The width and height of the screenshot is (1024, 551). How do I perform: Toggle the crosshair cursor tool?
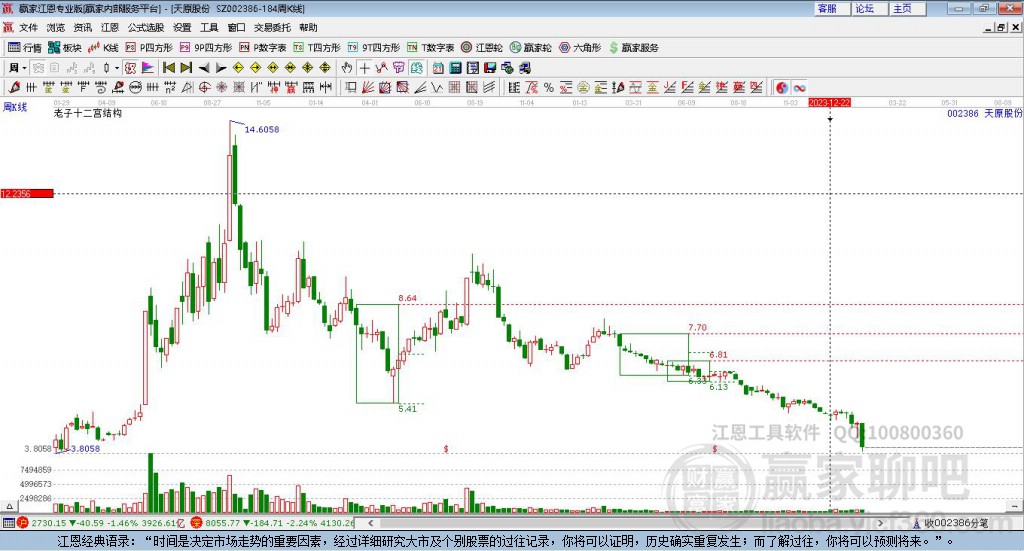coord(364,68)
